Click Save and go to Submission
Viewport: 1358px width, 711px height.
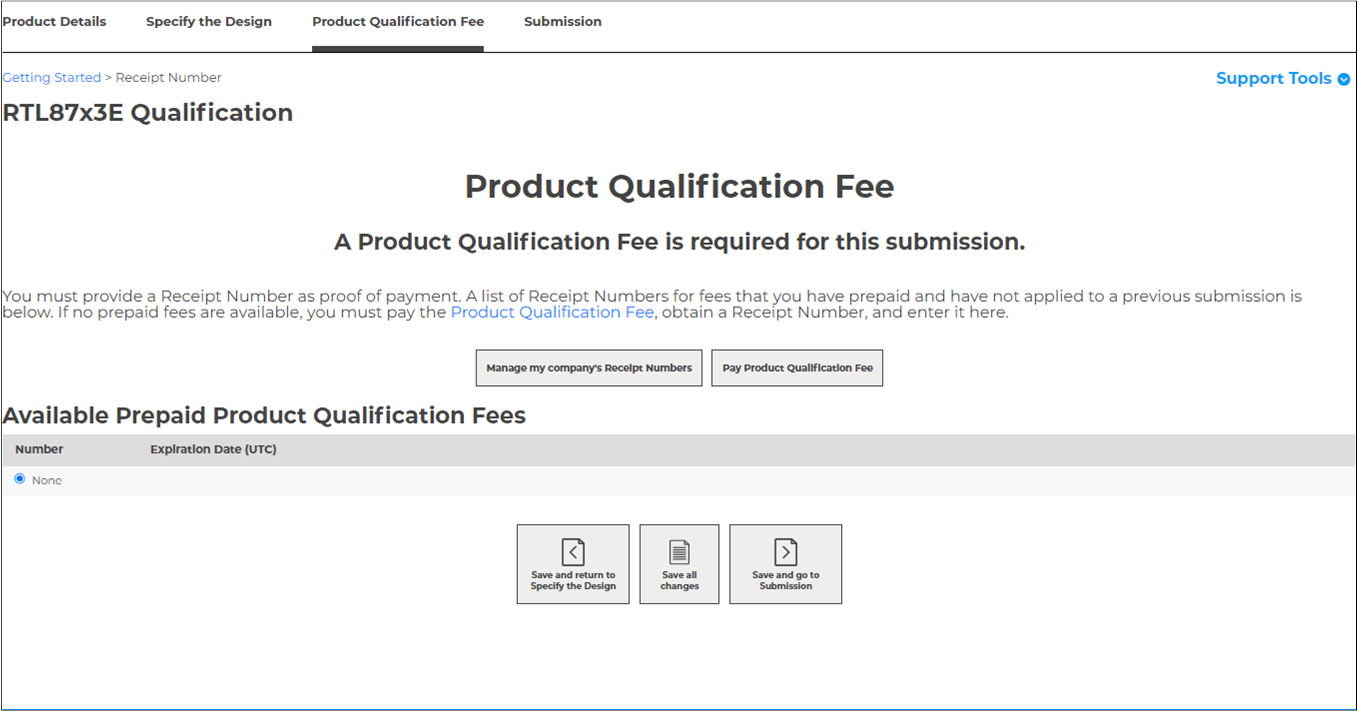[x=785, y=564]
